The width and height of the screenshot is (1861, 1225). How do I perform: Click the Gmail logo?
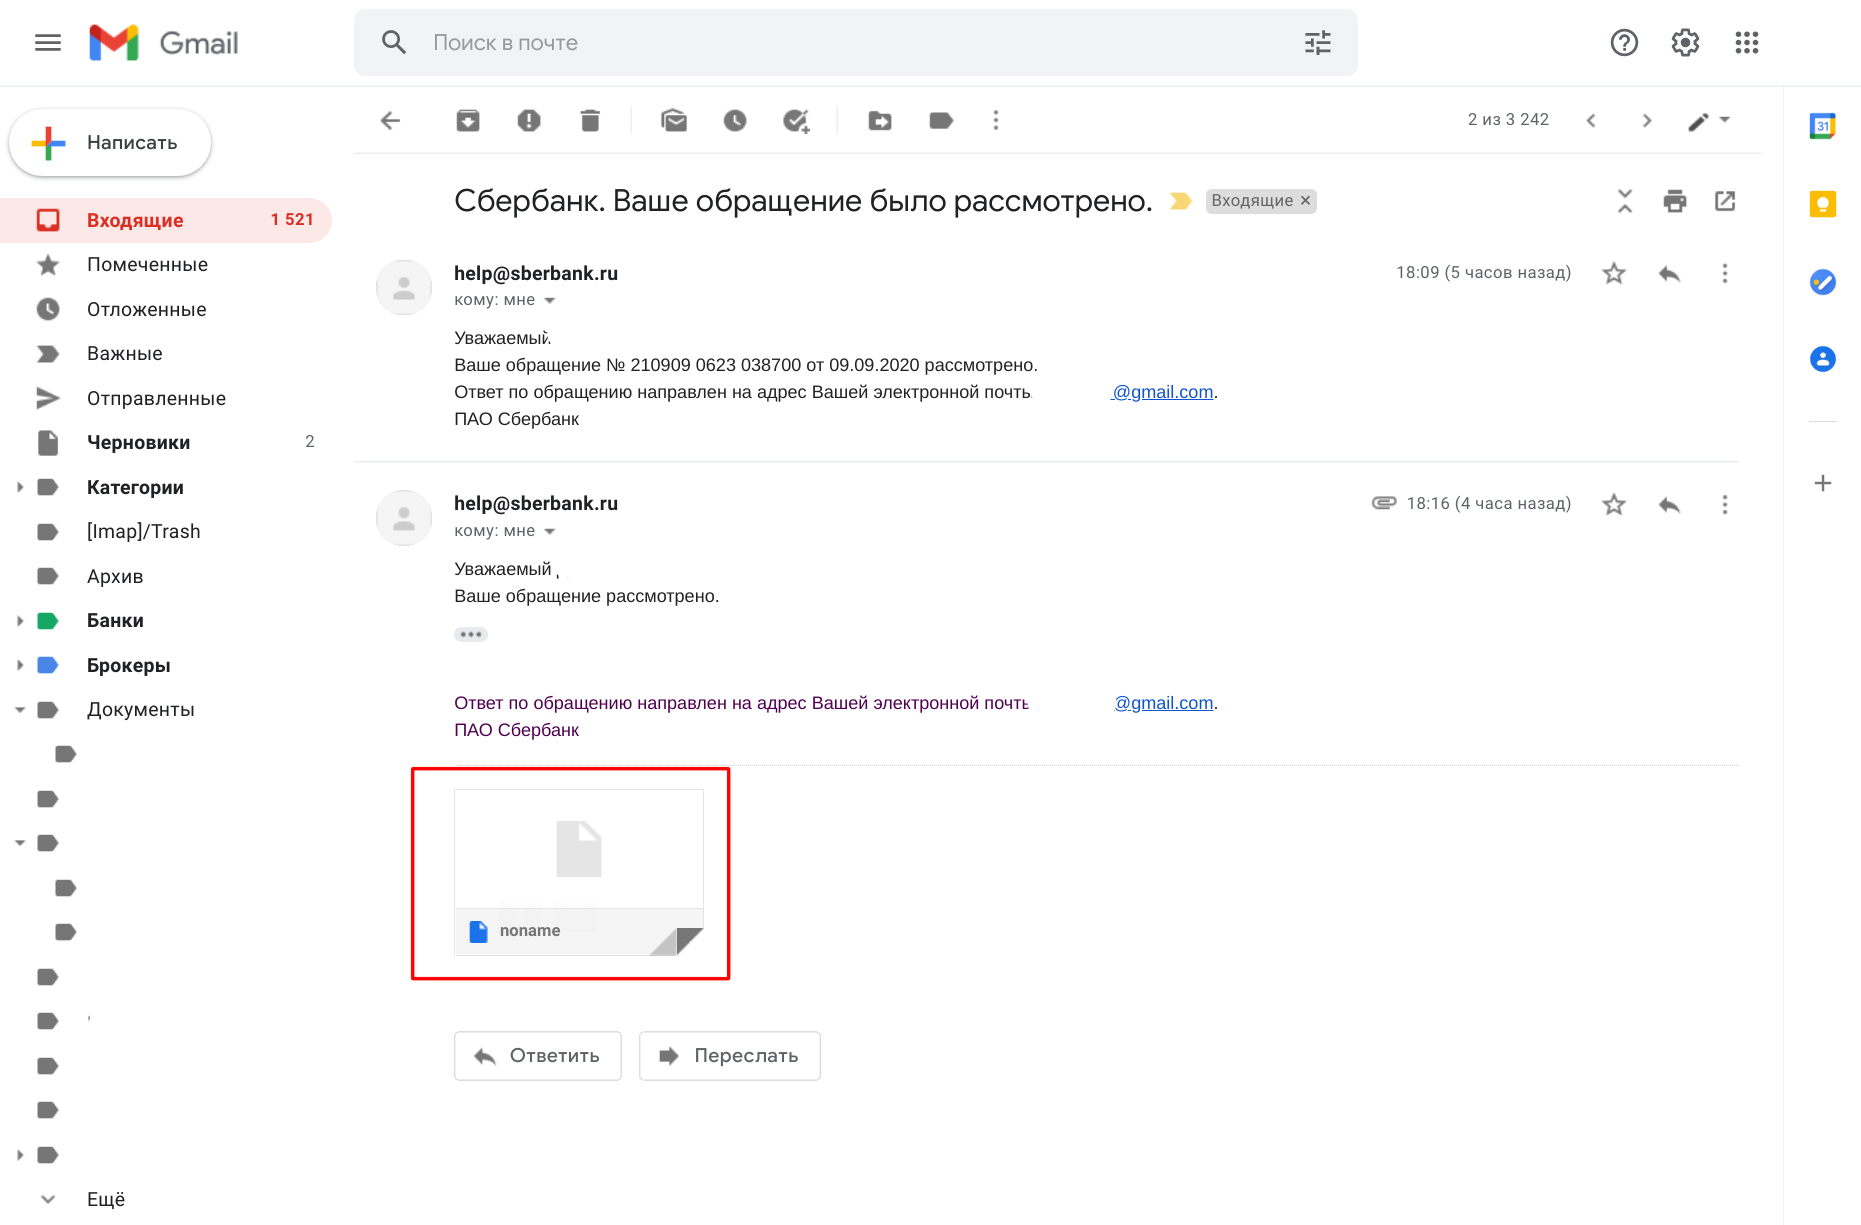[164, 42]
